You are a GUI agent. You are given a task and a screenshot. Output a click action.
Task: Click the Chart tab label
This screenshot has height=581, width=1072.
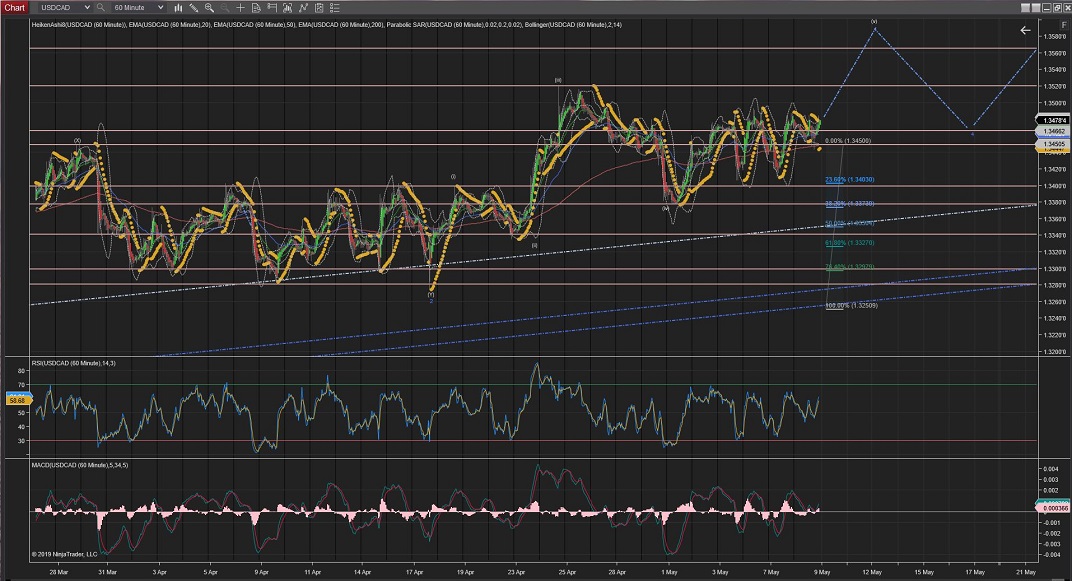(14, 7)
